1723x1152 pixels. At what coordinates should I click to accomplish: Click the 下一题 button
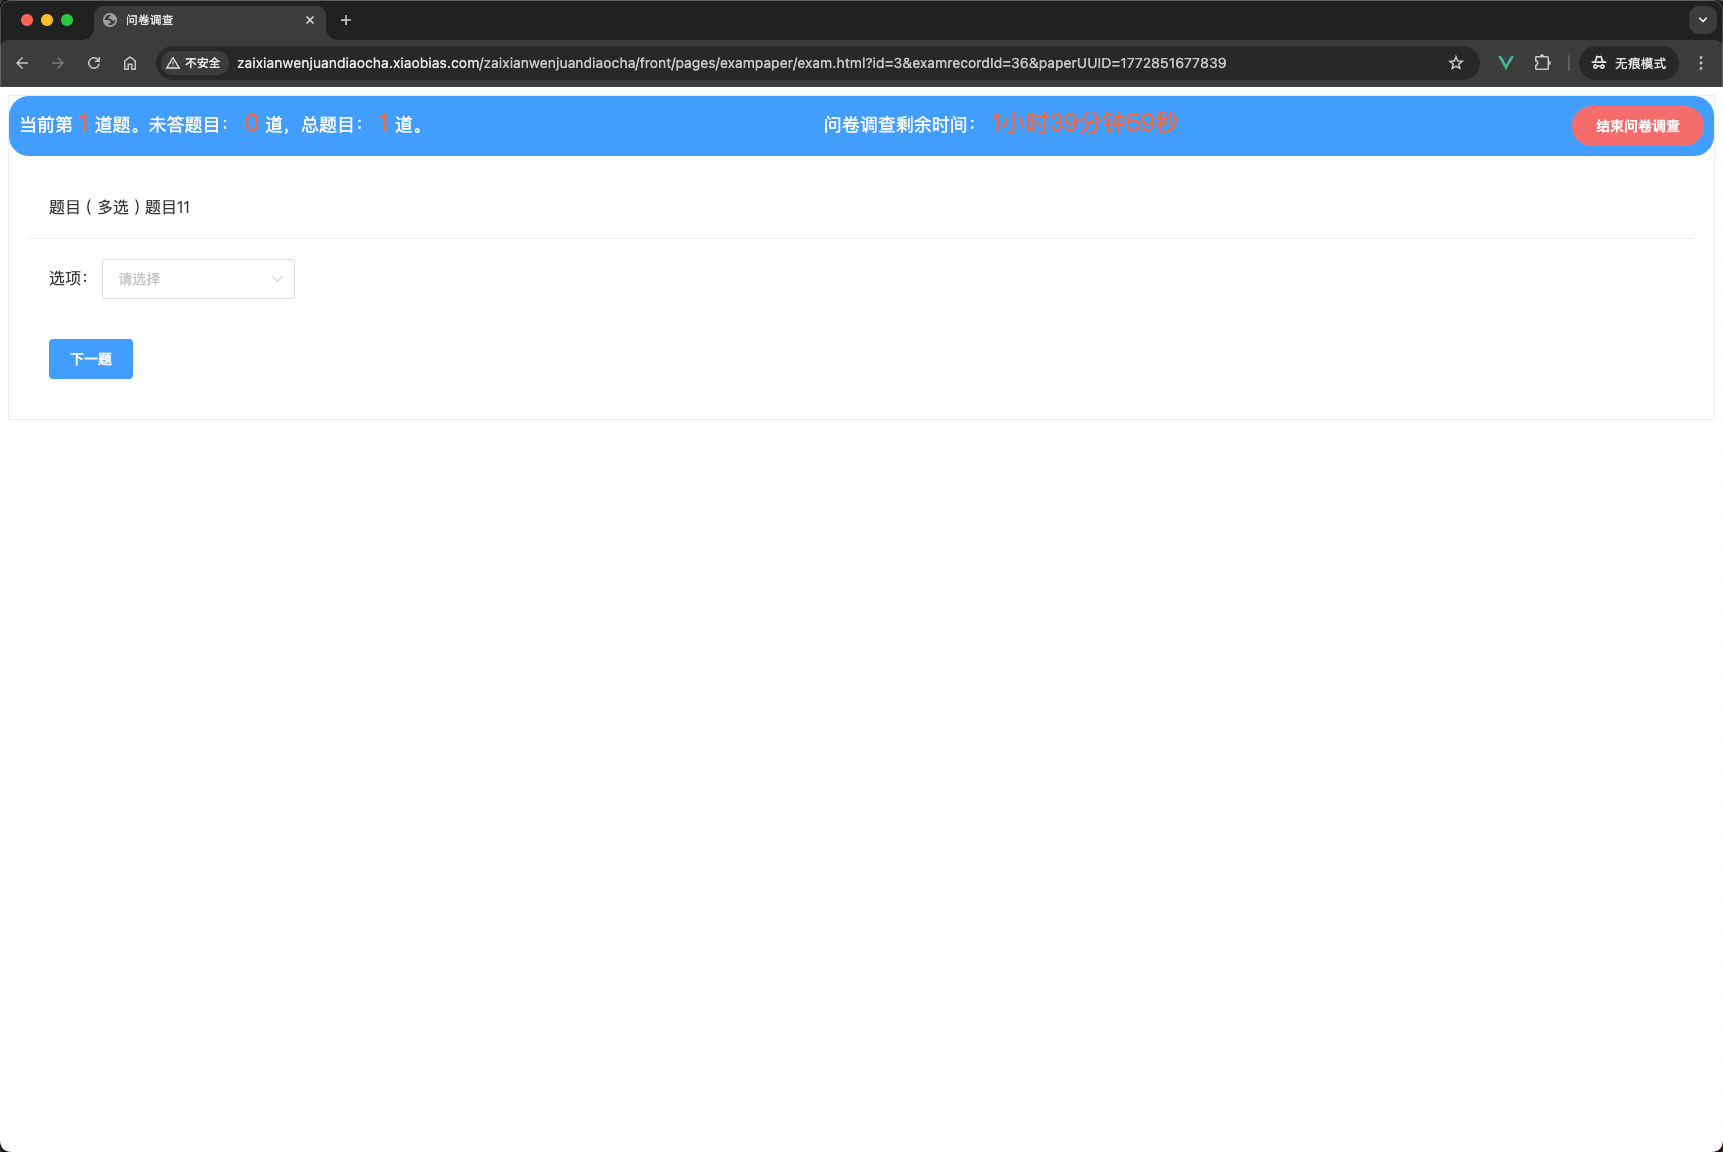pyautogui.click(x=91, y=359)
